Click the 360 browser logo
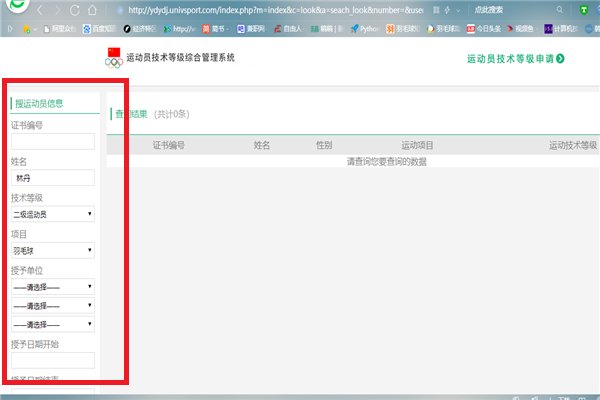Screen dimensions: 600x400 pyautogui.click(x=16, y=5)
